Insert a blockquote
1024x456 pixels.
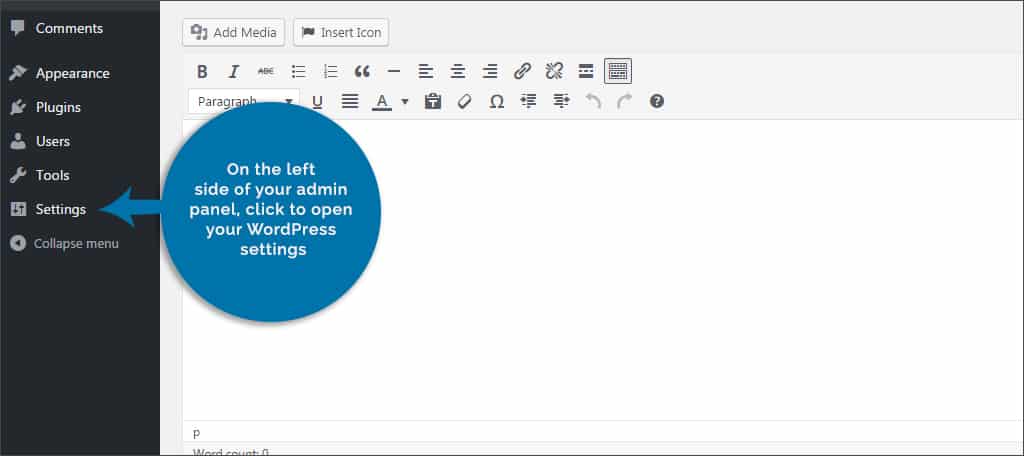(362, 71)
